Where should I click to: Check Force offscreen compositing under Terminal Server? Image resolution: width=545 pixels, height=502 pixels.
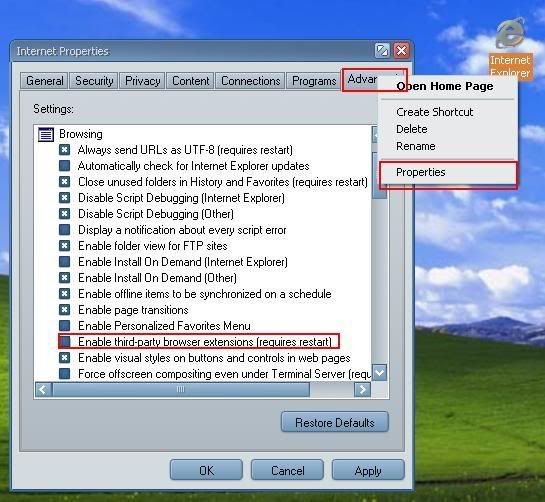click(64, 374)
